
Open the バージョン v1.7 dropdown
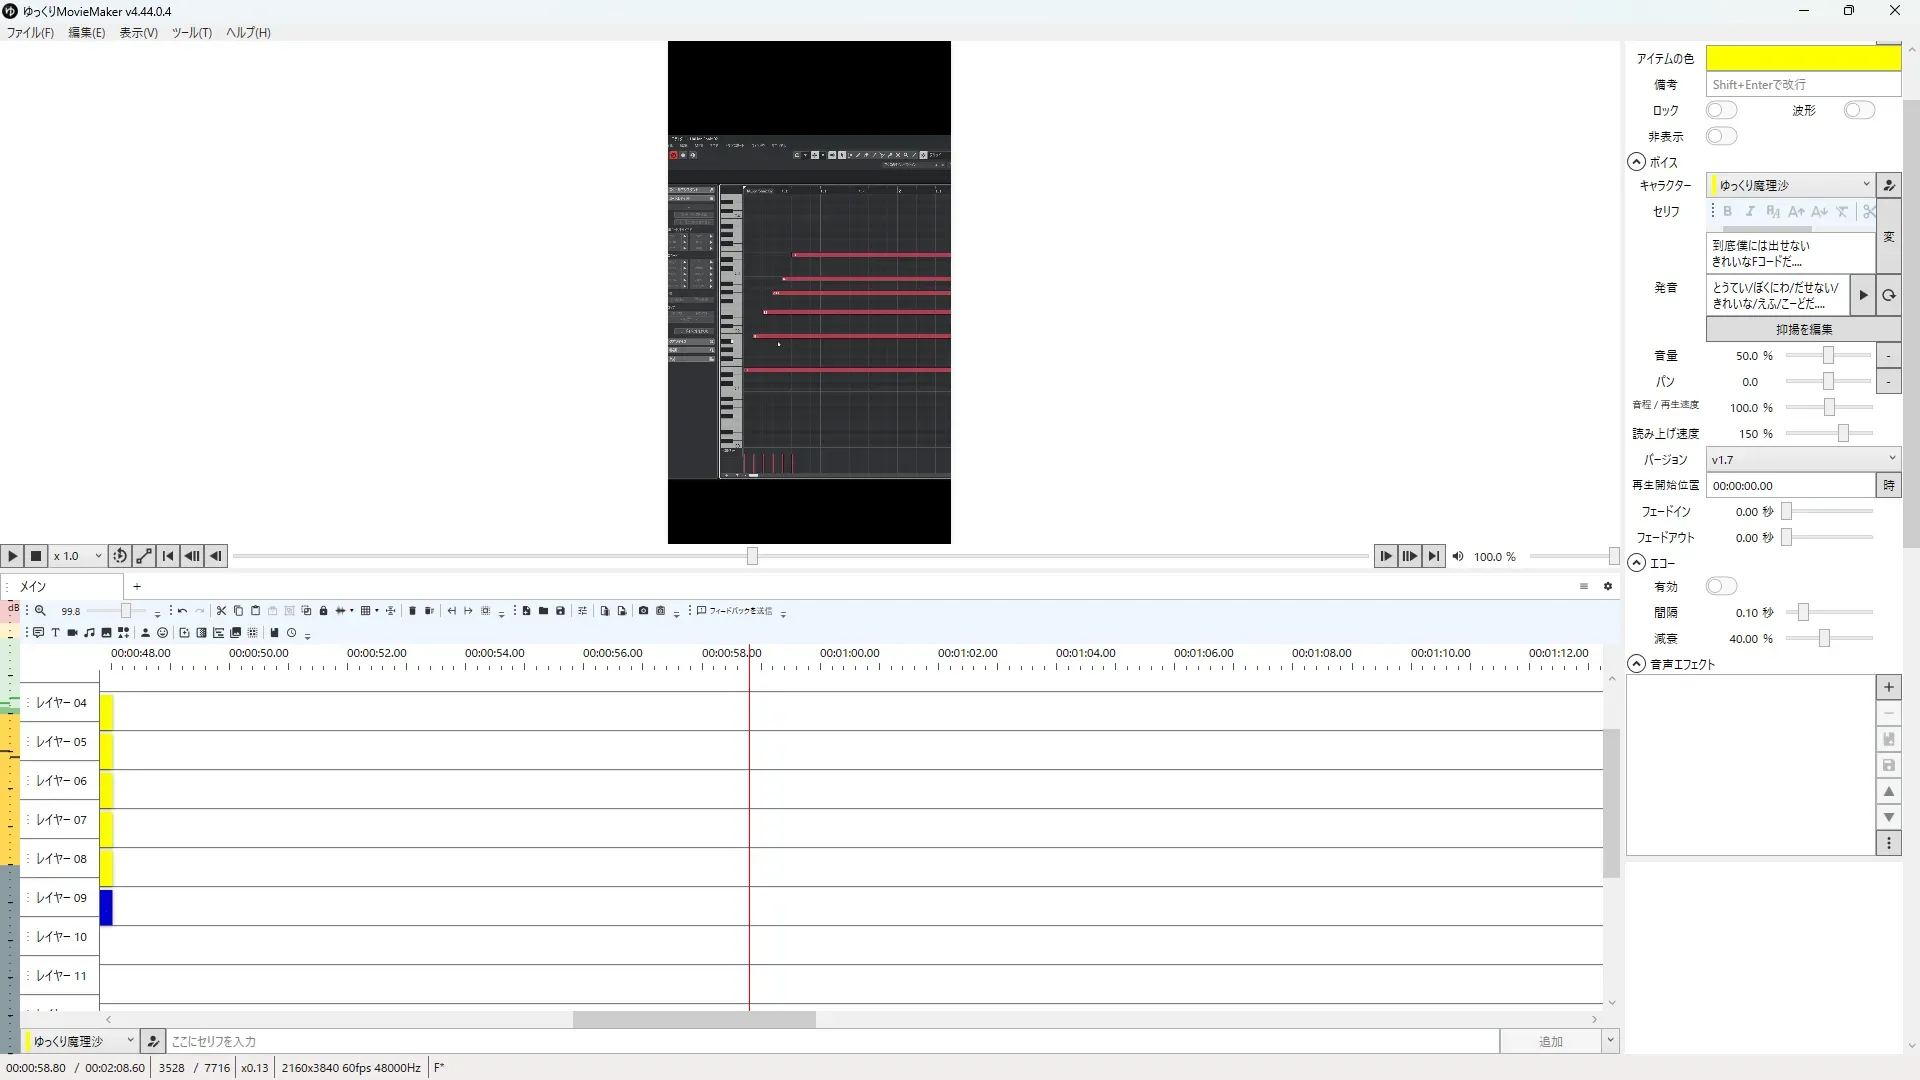pyautogui.click(x=1802, y=459)
